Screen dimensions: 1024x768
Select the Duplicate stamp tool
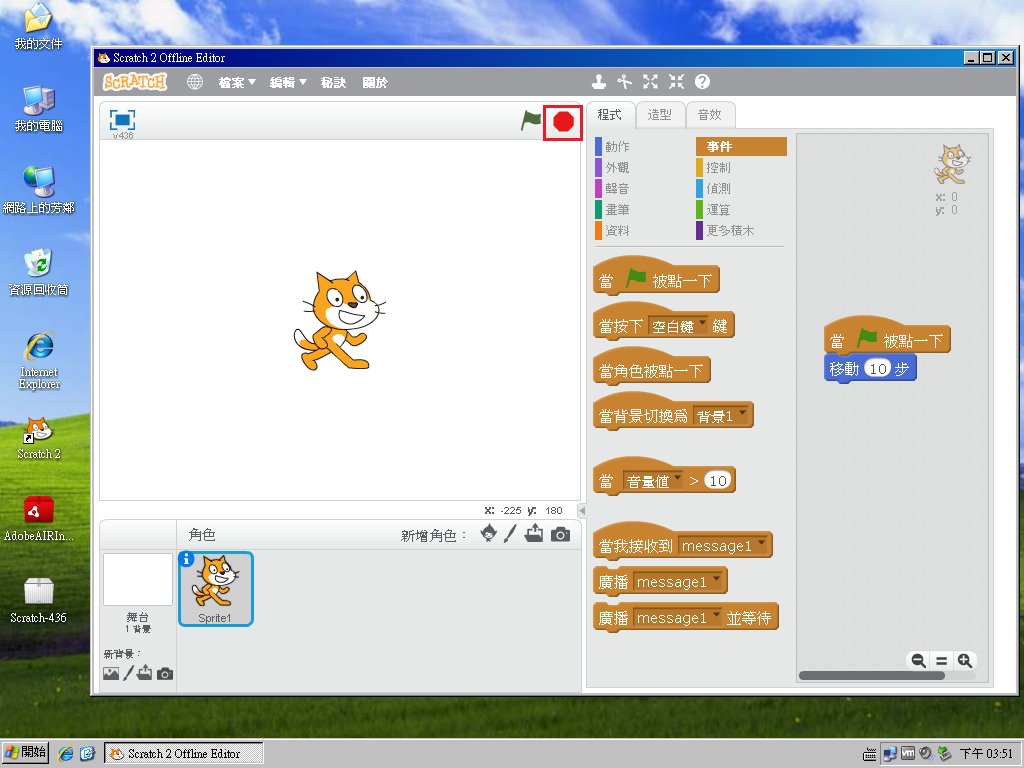tap(598, 82)
